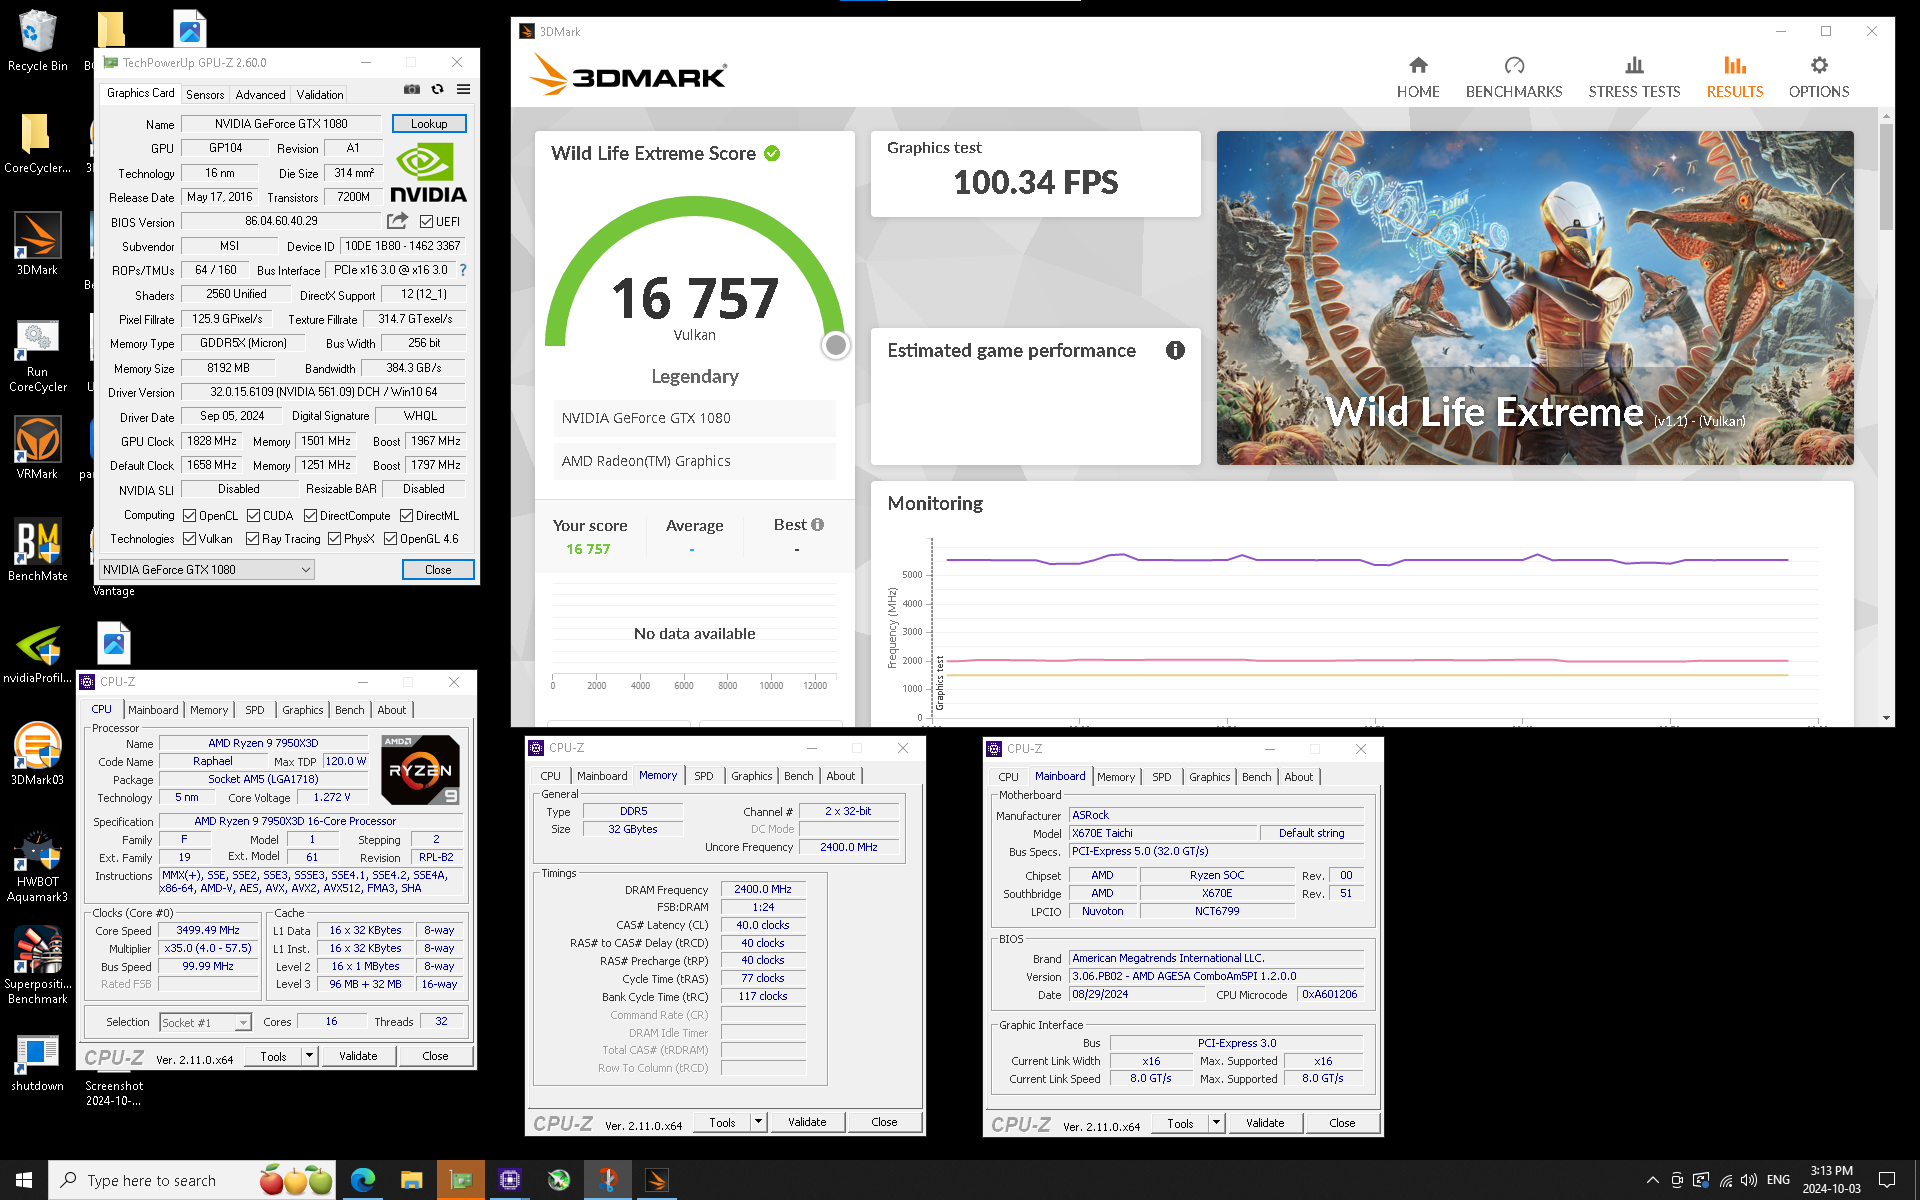The height and width of the screenshot is (1200, 1920).
Task: Click Validate in CPU-Z CPU window
Action: (358, 1056)
